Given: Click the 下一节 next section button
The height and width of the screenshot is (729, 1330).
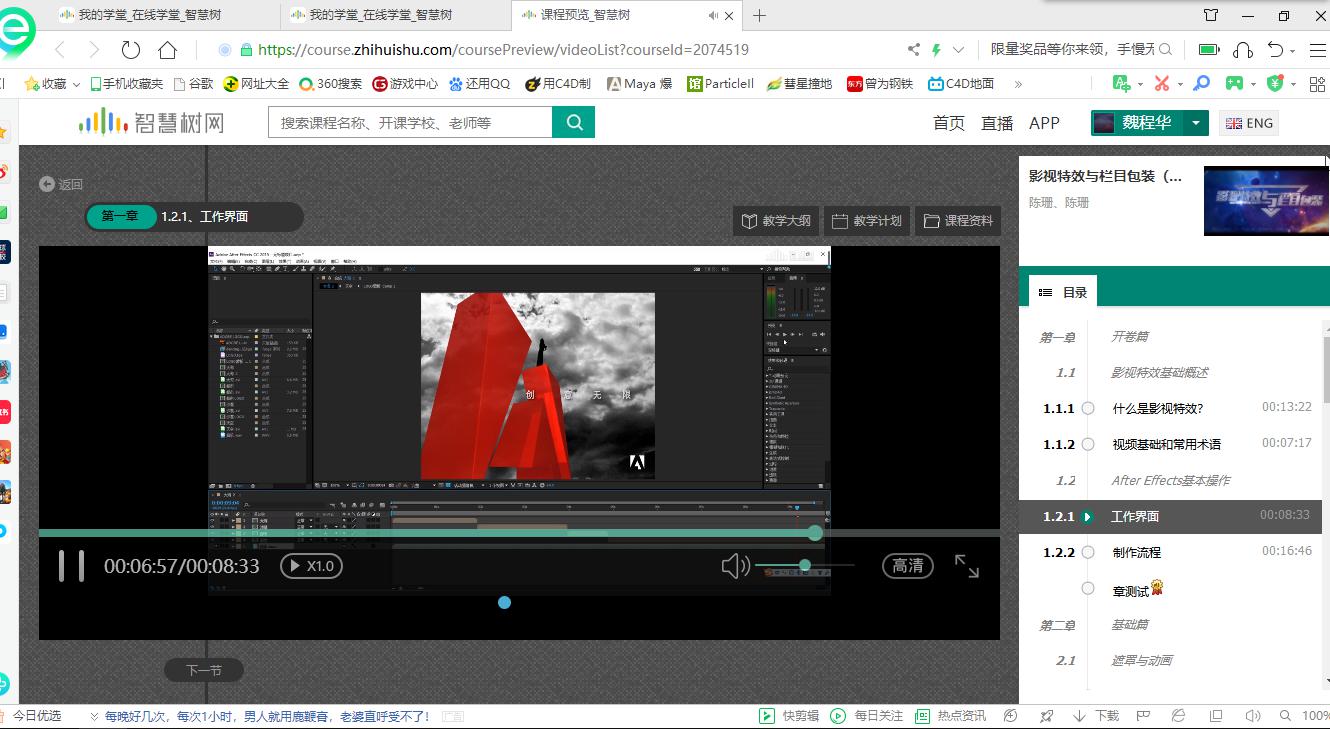Looking at the screenshot, I should 204,670.
